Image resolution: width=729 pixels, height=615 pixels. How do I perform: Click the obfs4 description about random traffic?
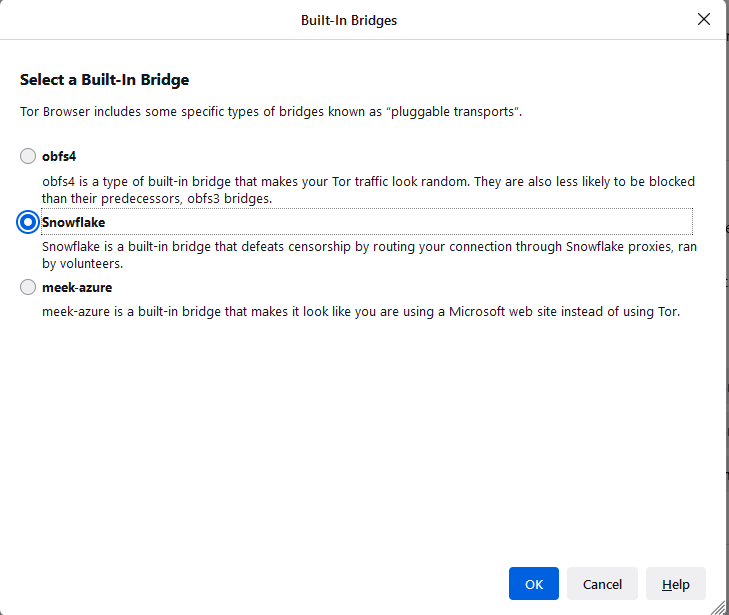point(368,190)
